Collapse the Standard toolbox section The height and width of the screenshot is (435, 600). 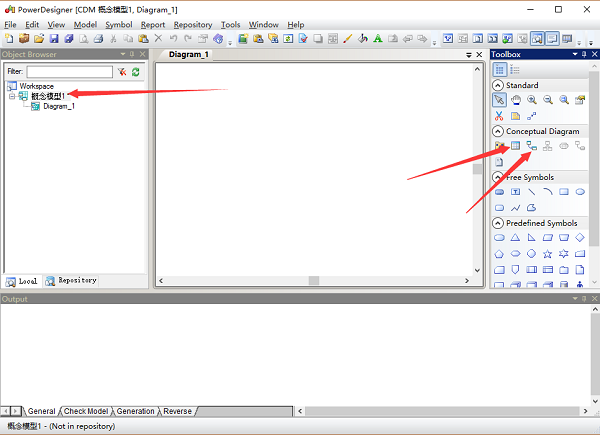pyautogui.click(x=498, y=85)
